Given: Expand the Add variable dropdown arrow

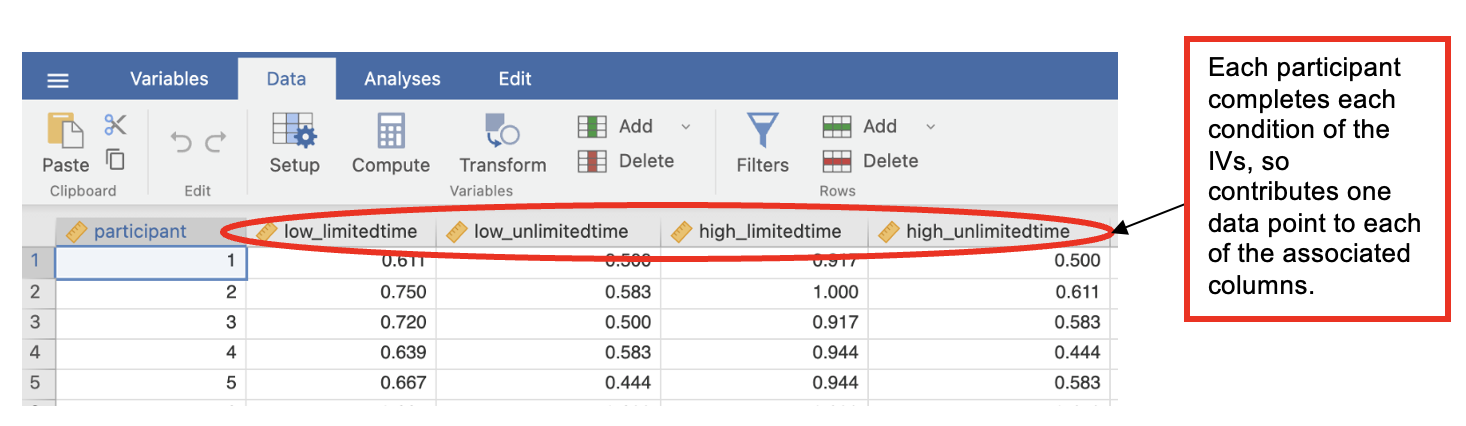Looking at the screenshot, I should coord(686,126).
